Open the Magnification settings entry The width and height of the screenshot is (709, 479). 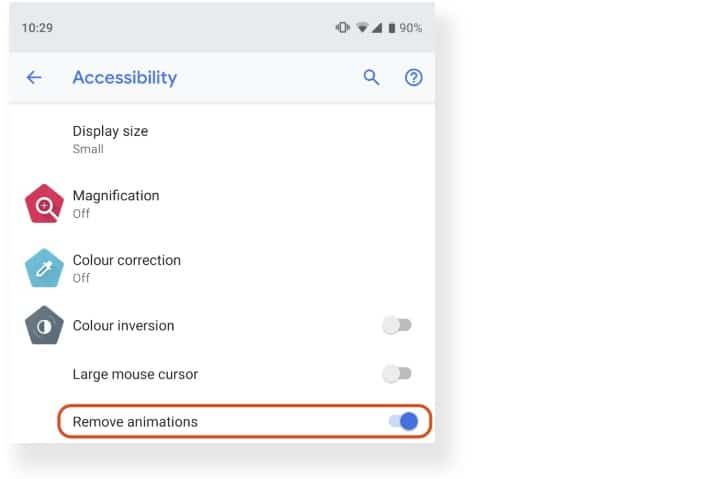tap(222, 204)
